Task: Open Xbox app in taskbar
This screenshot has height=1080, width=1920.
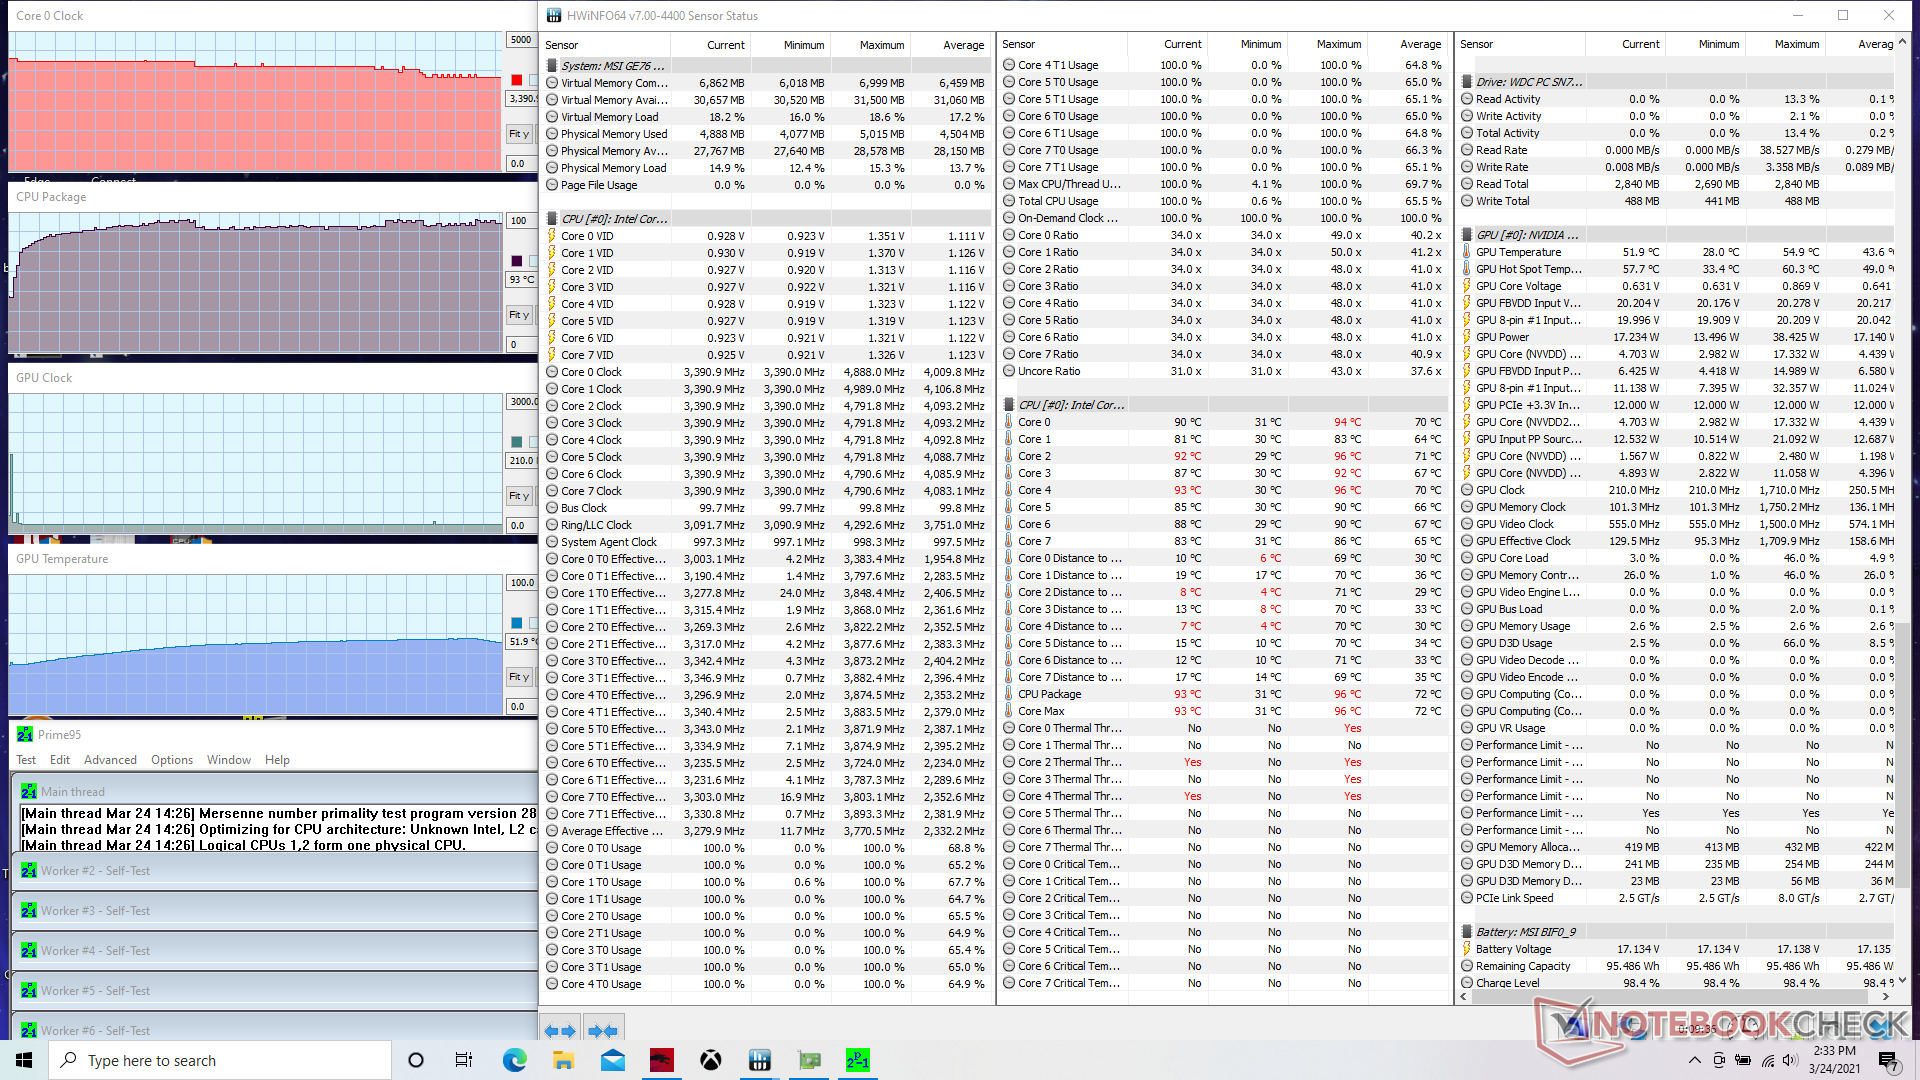Action: 710,1060
